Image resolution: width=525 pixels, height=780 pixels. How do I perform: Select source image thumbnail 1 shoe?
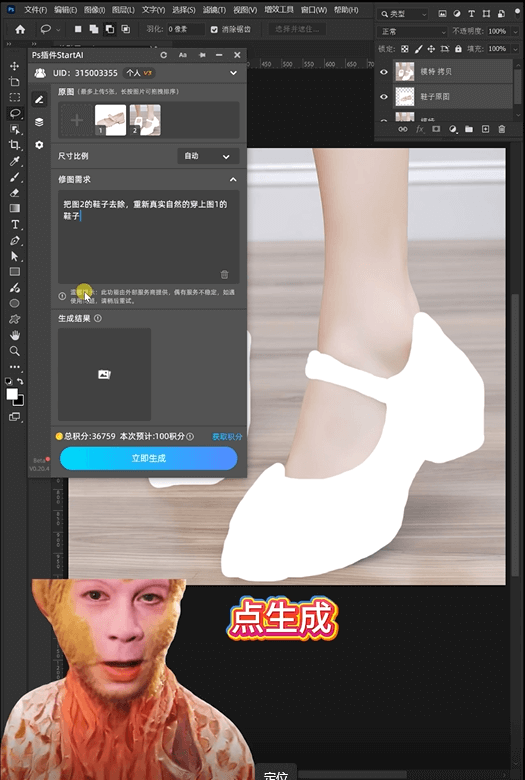pyautogui.click(x=110, y=120)
